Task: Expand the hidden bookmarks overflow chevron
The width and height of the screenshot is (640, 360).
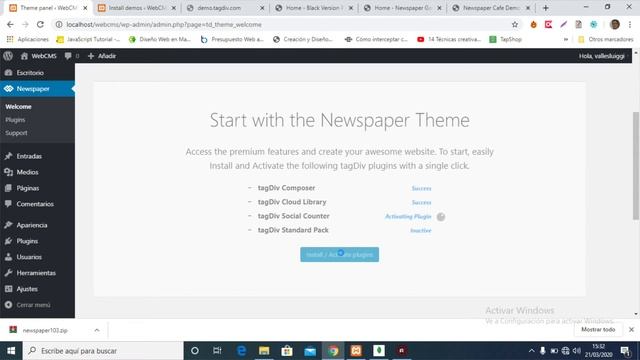Action: pyautogui.click(x=566, y=39)
